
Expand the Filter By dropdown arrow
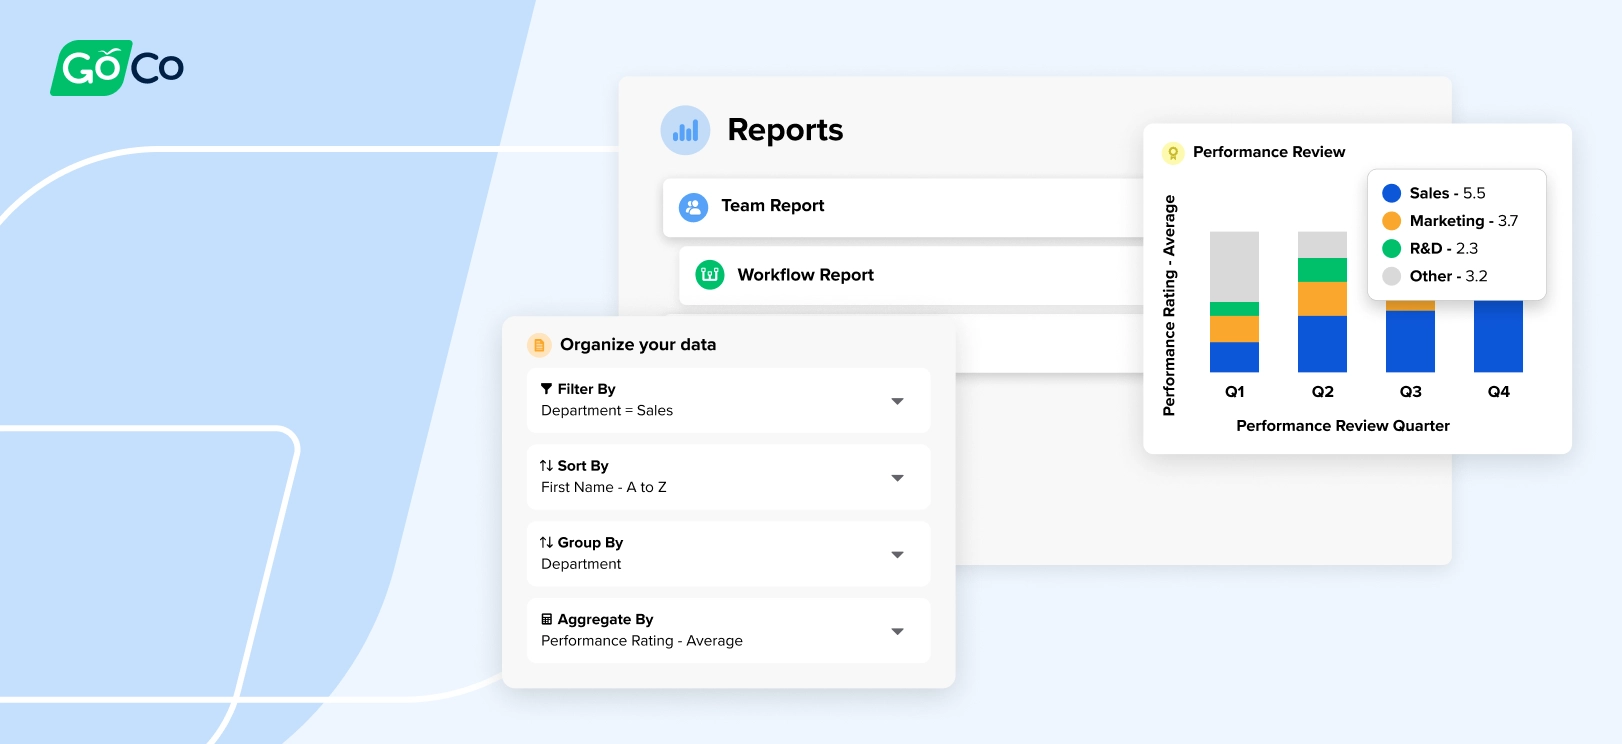coord(897,401)
